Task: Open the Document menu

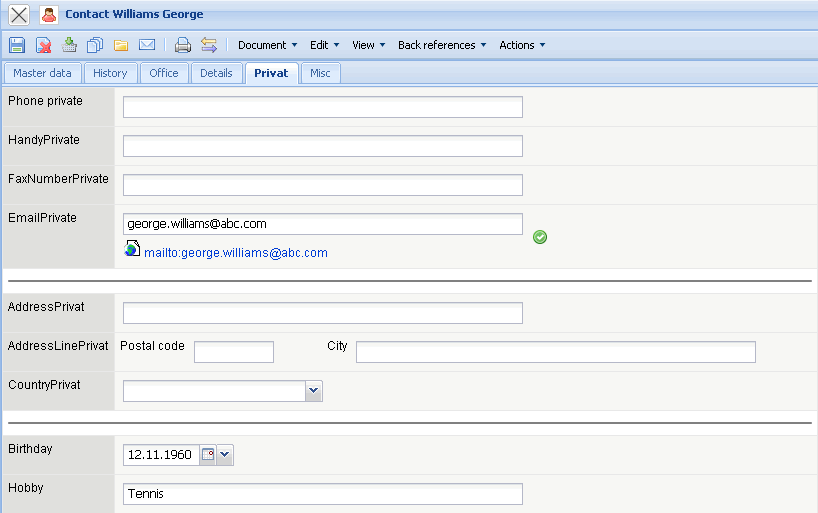Action: point(267,45)
